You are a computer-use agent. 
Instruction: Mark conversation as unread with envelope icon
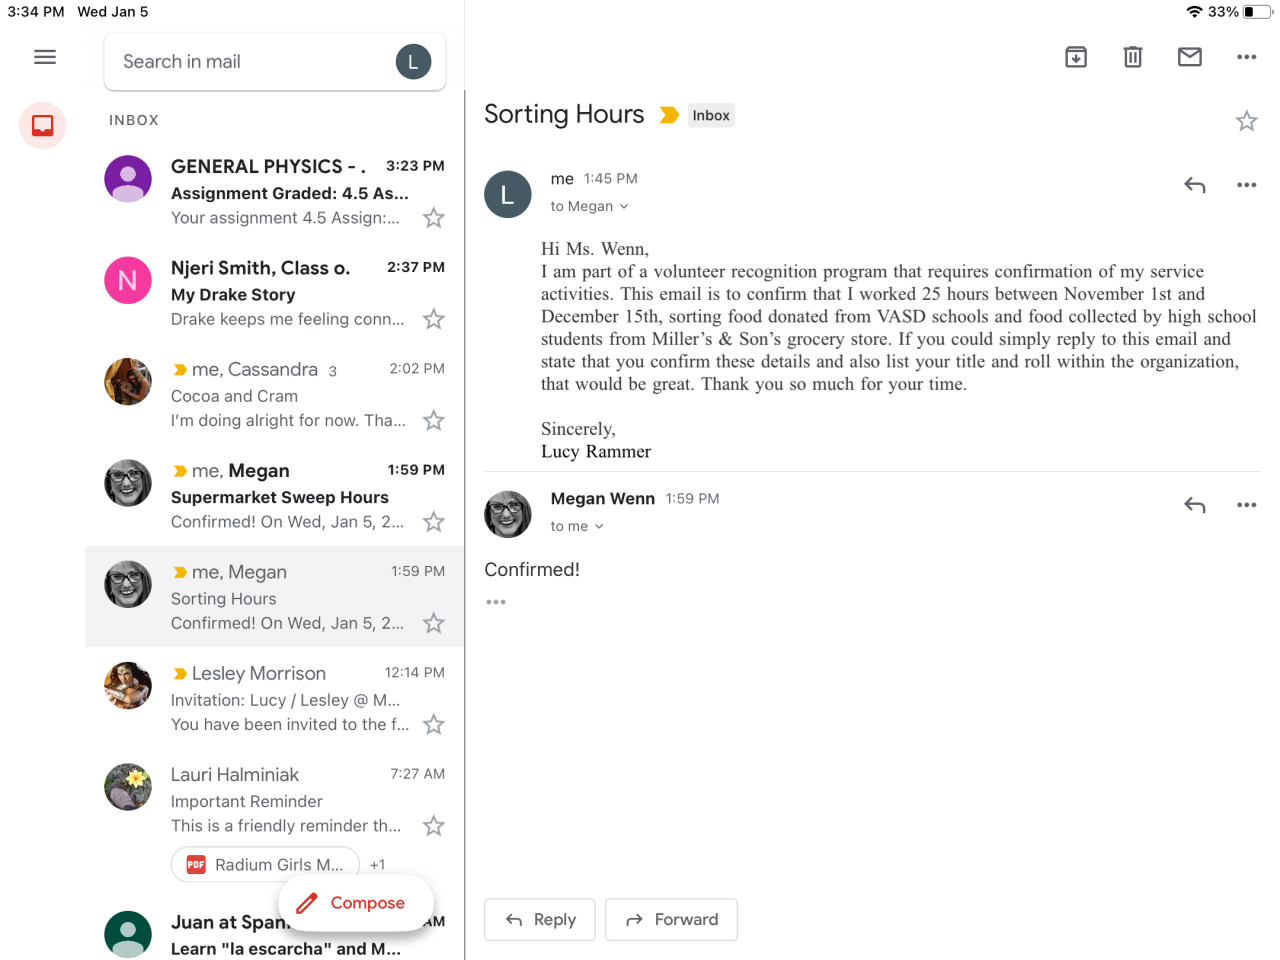tap(1190, 57)
